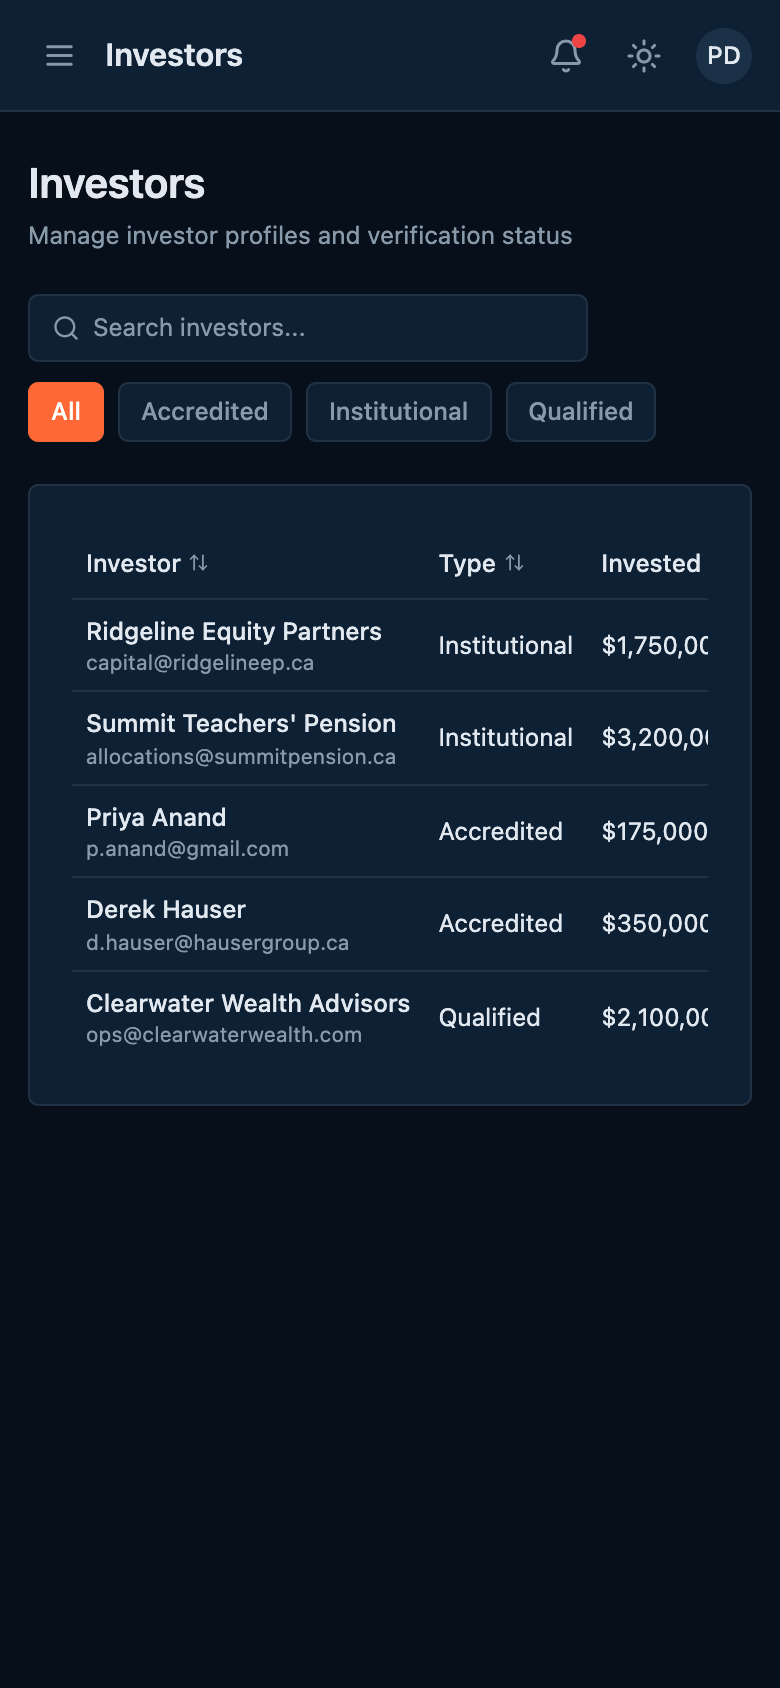Click the notification red dot indicator
This screenshot has height=1688, width=780.
(579, 42)
